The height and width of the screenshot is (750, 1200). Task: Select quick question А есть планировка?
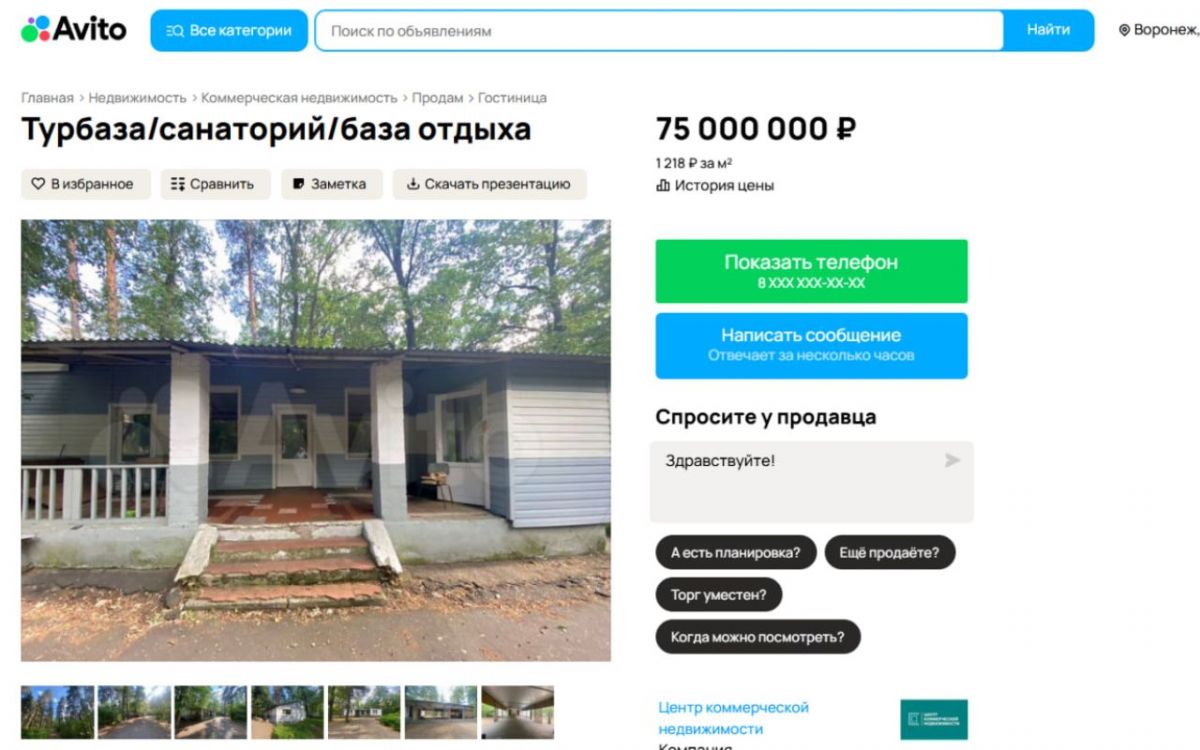coord(736,552)
